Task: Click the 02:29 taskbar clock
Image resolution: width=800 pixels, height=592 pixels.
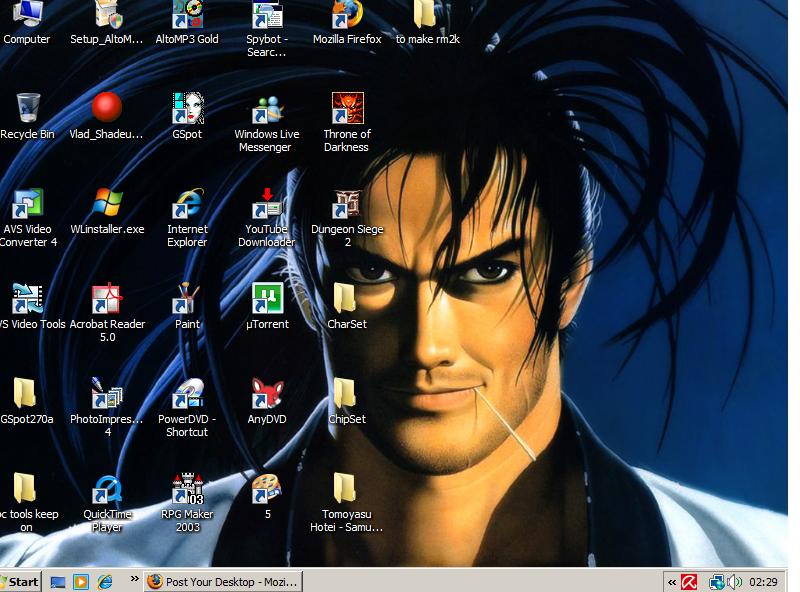Action: (763, 582)
